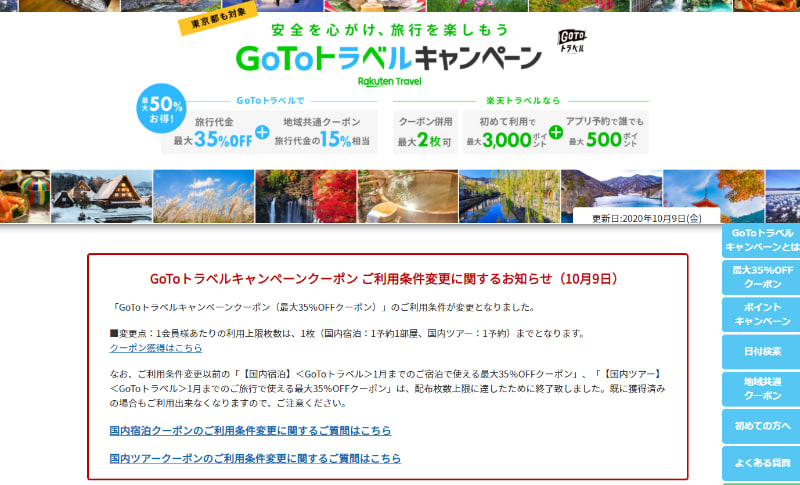Click the red notice heading about クーポン ご利用条件変更
Image resolution: width=800 pixels, height=485 pixels.
pyautogui.click(x=385, y=279)
